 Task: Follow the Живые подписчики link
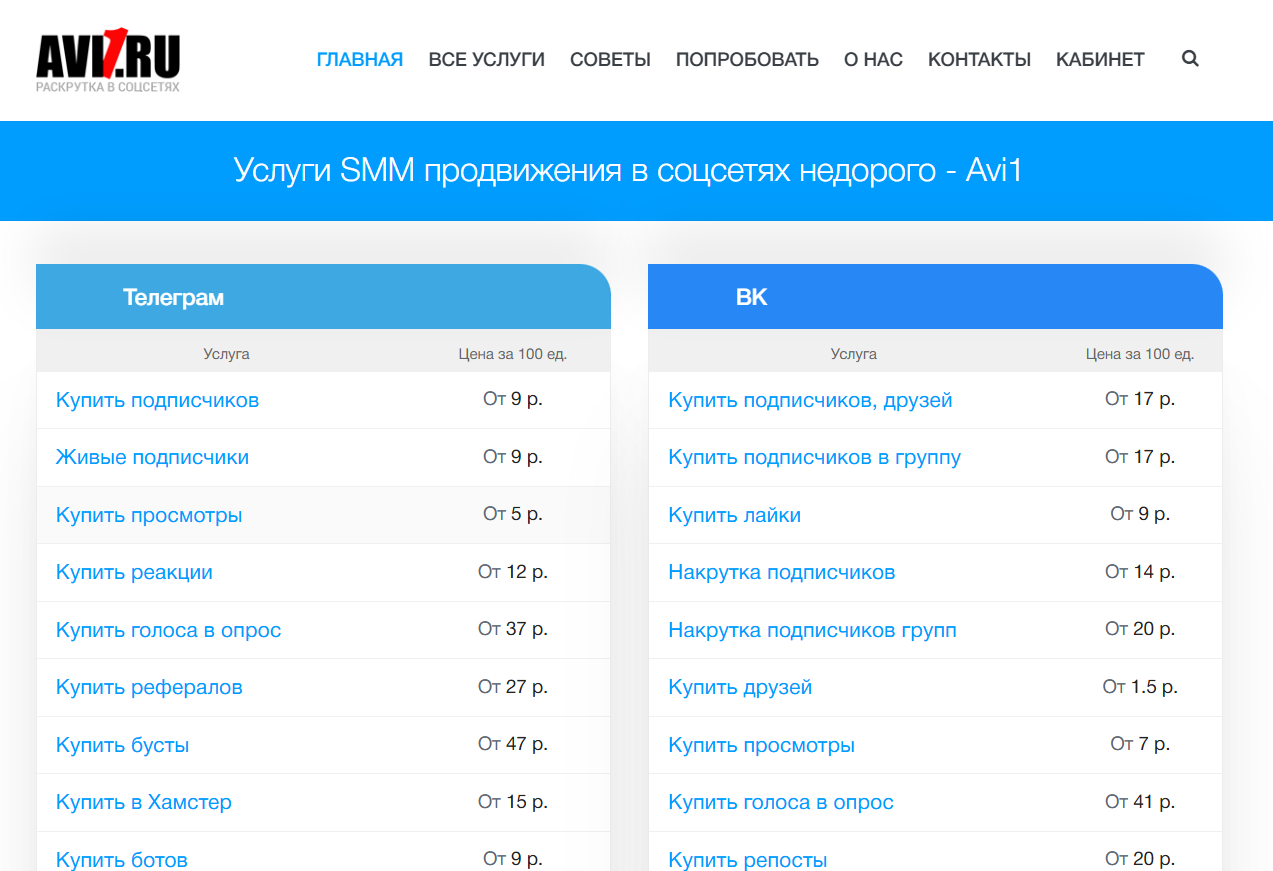click(x=152, y=457)
